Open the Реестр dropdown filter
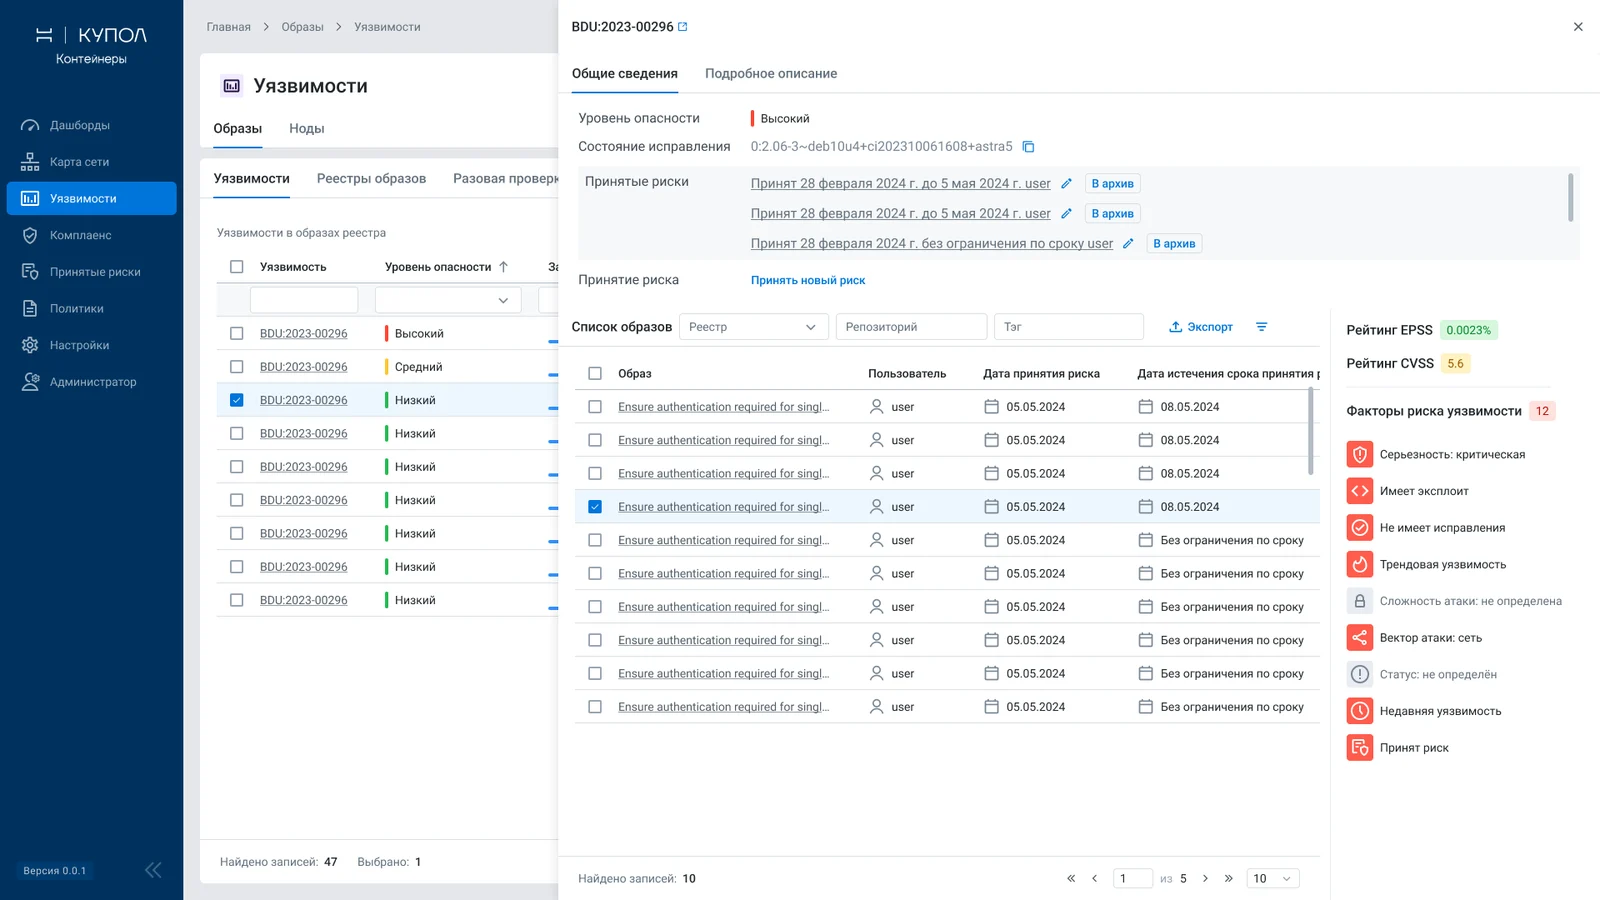1600x900 pixels. [x=754, y=327]
